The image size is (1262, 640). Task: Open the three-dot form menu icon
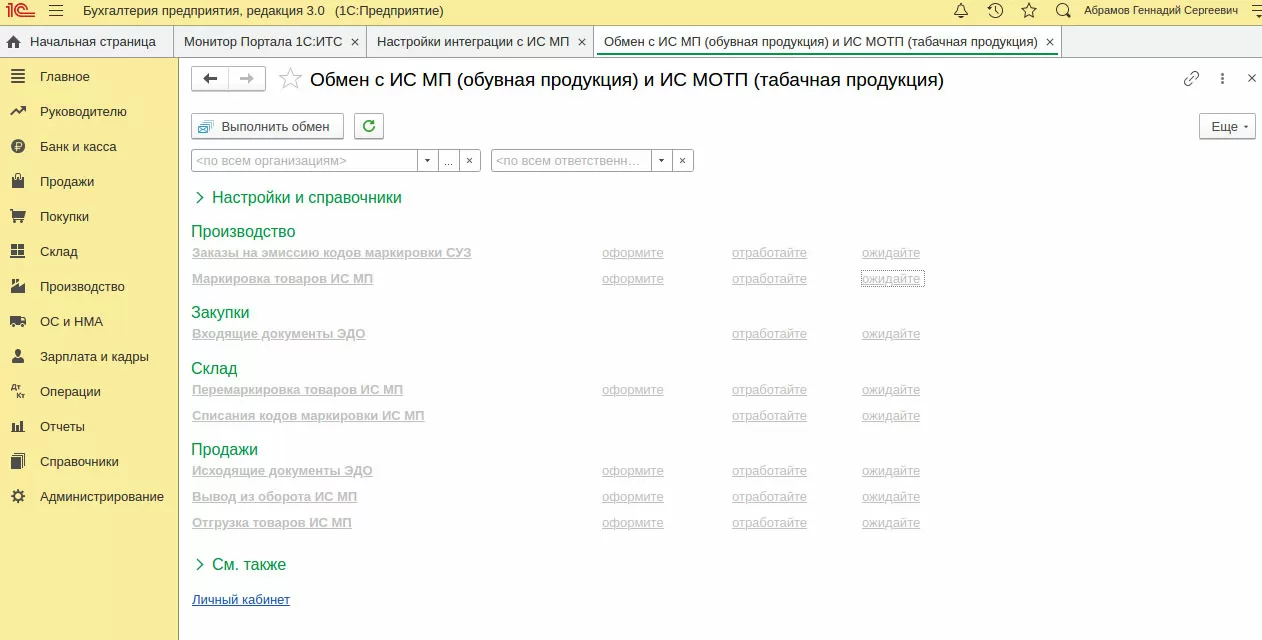tap(1222, 78)
